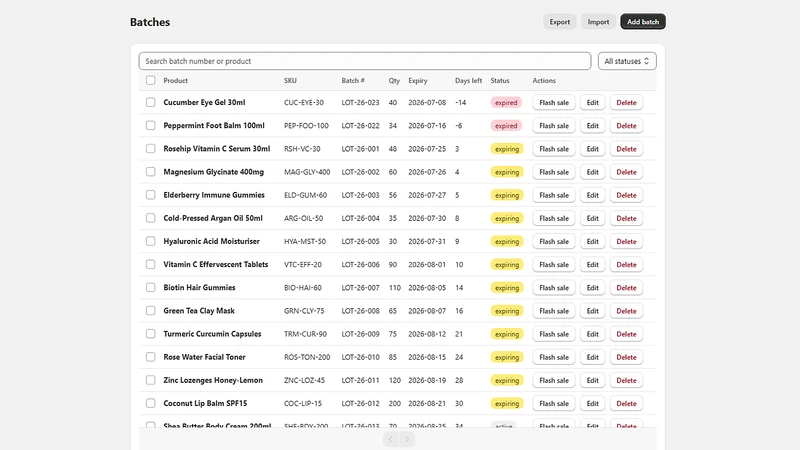Screen dimensions: 800x450
Task: Flash sale for Hyaluronic Acid Moisturiser
Action: 554,241
